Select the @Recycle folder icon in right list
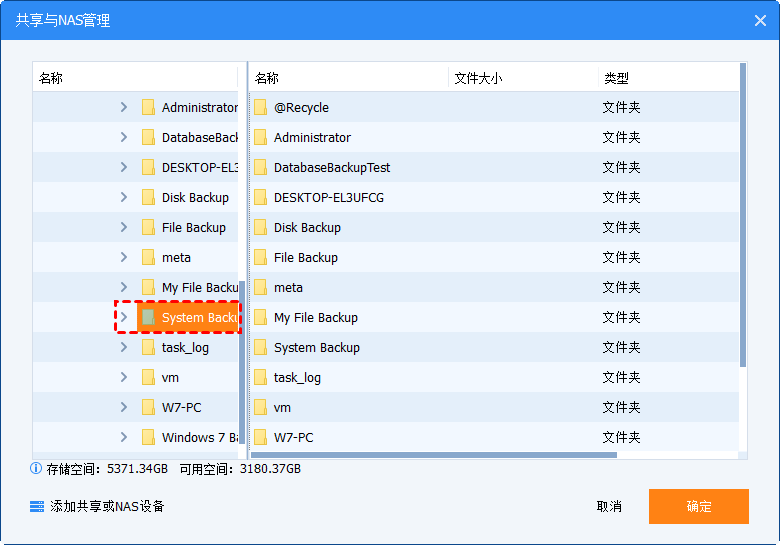 pyautogui.click(x=260, y=108)
